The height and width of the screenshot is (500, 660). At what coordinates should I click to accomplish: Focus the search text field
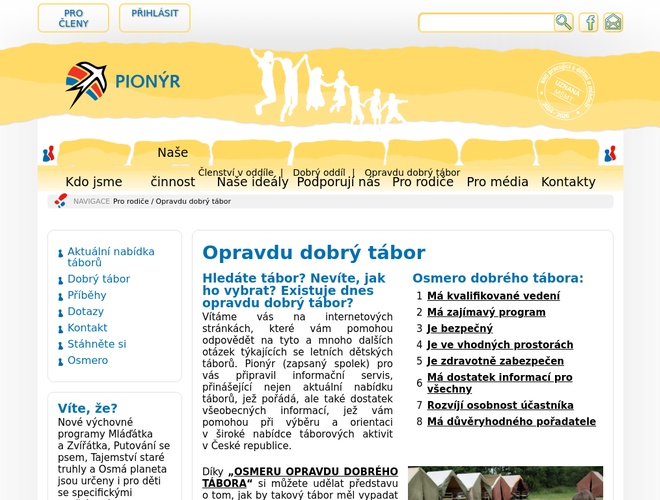click(486, 22)
